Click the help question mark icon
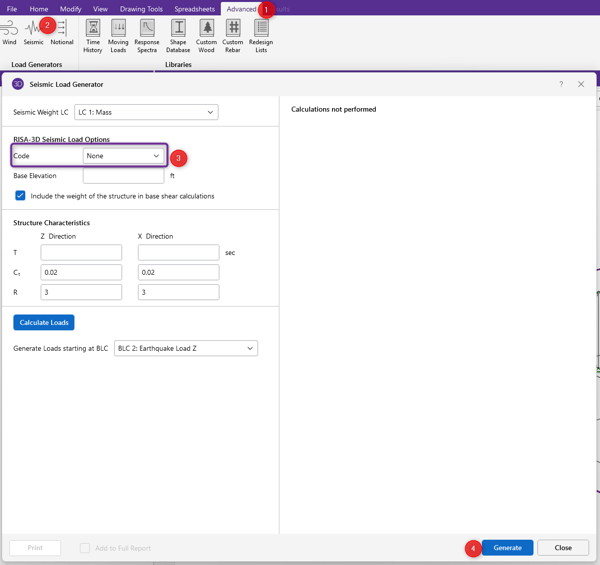The image size is (600, 565). click(561, 84)
